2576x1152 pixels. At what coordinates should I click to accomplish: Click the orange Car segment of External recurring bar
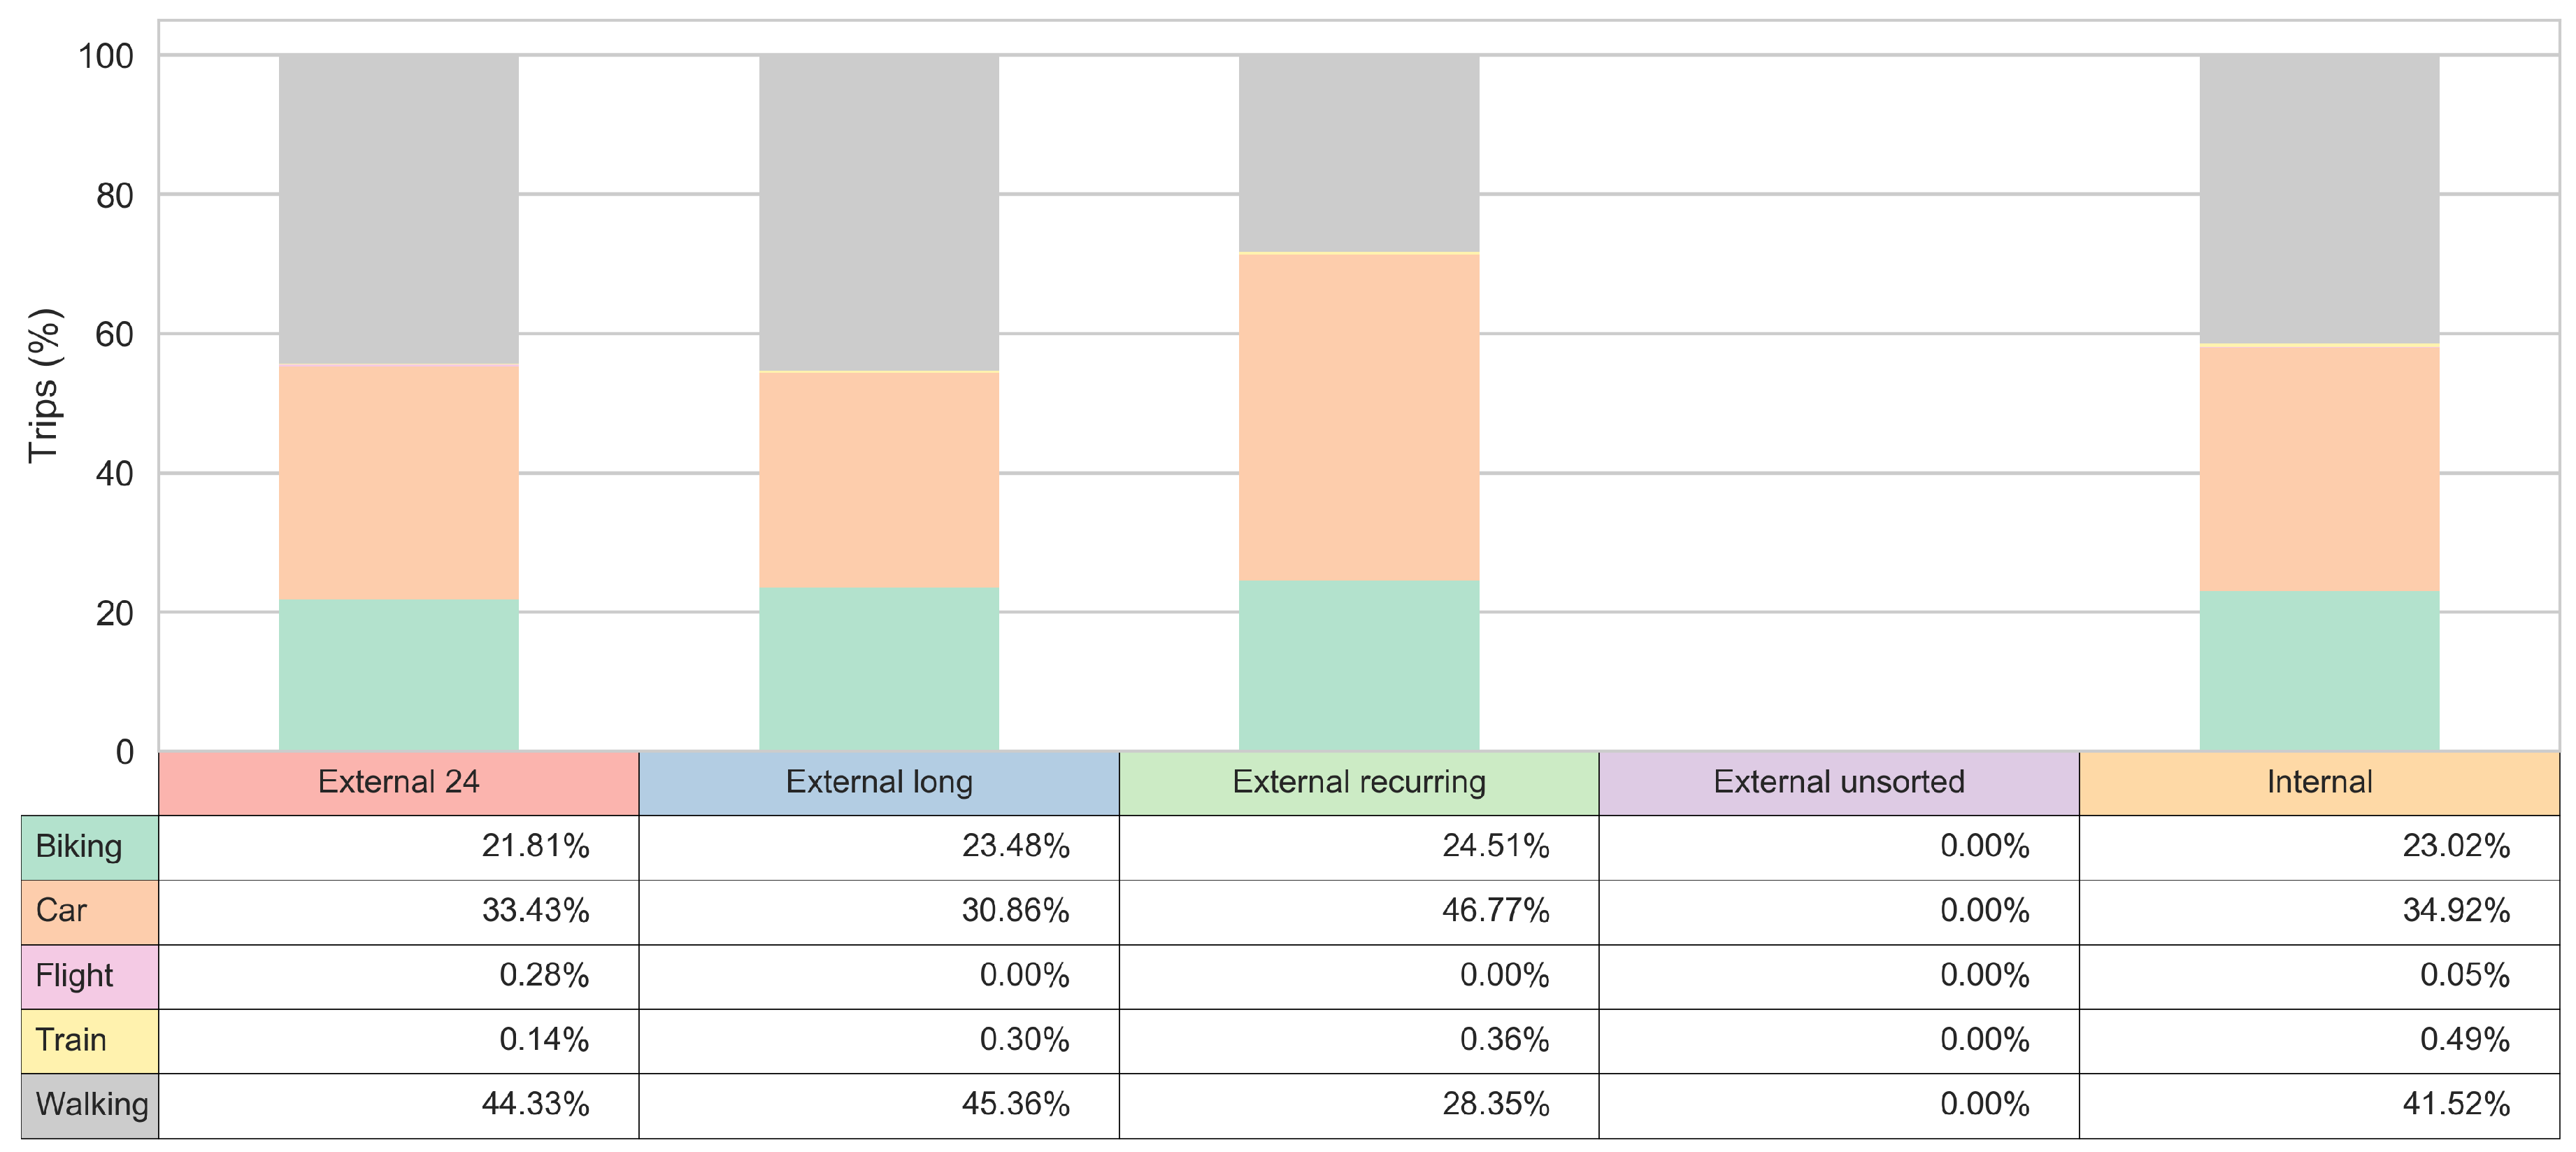[1358, 417]
